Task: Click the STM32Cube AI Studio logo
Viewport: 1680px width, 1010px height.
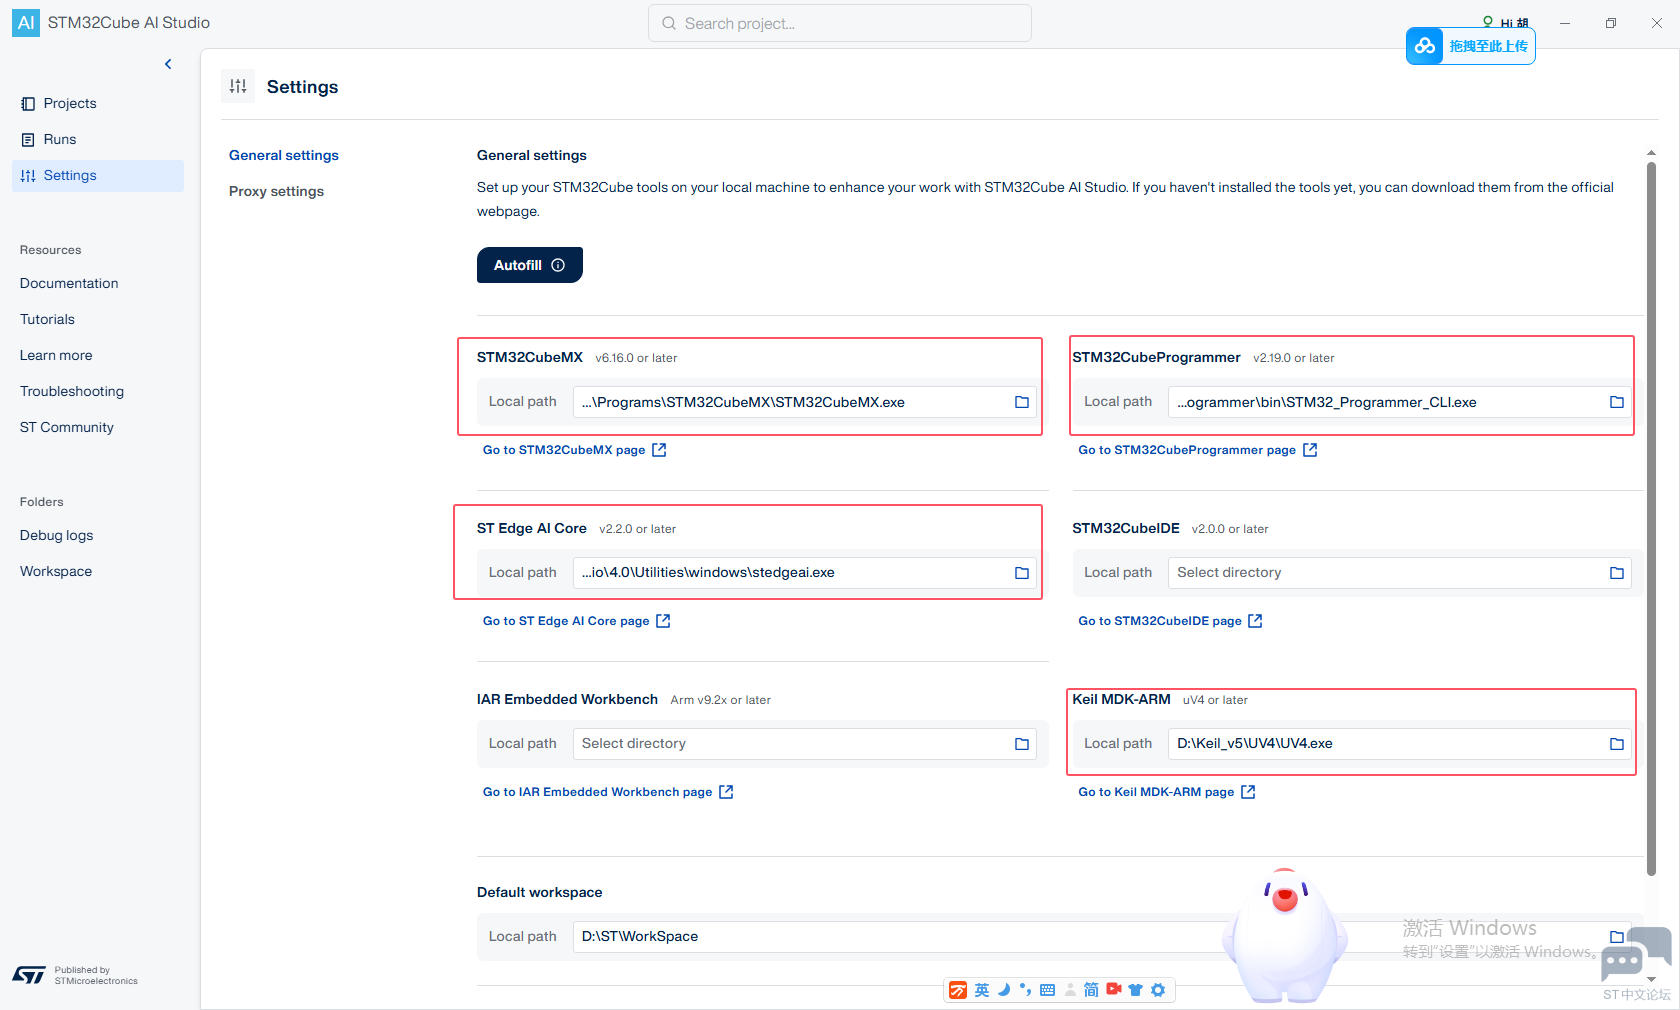Action: tap(26, 23)
